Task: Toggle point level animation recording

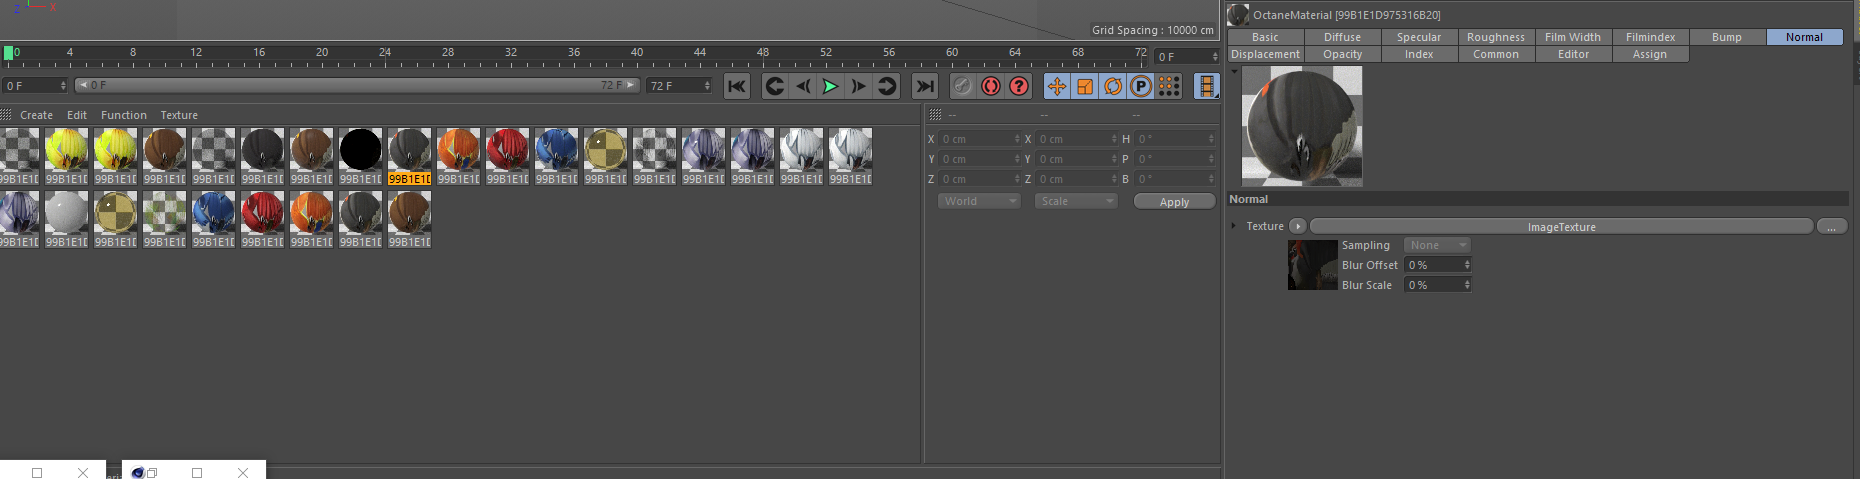Action: pos(1169,86)
